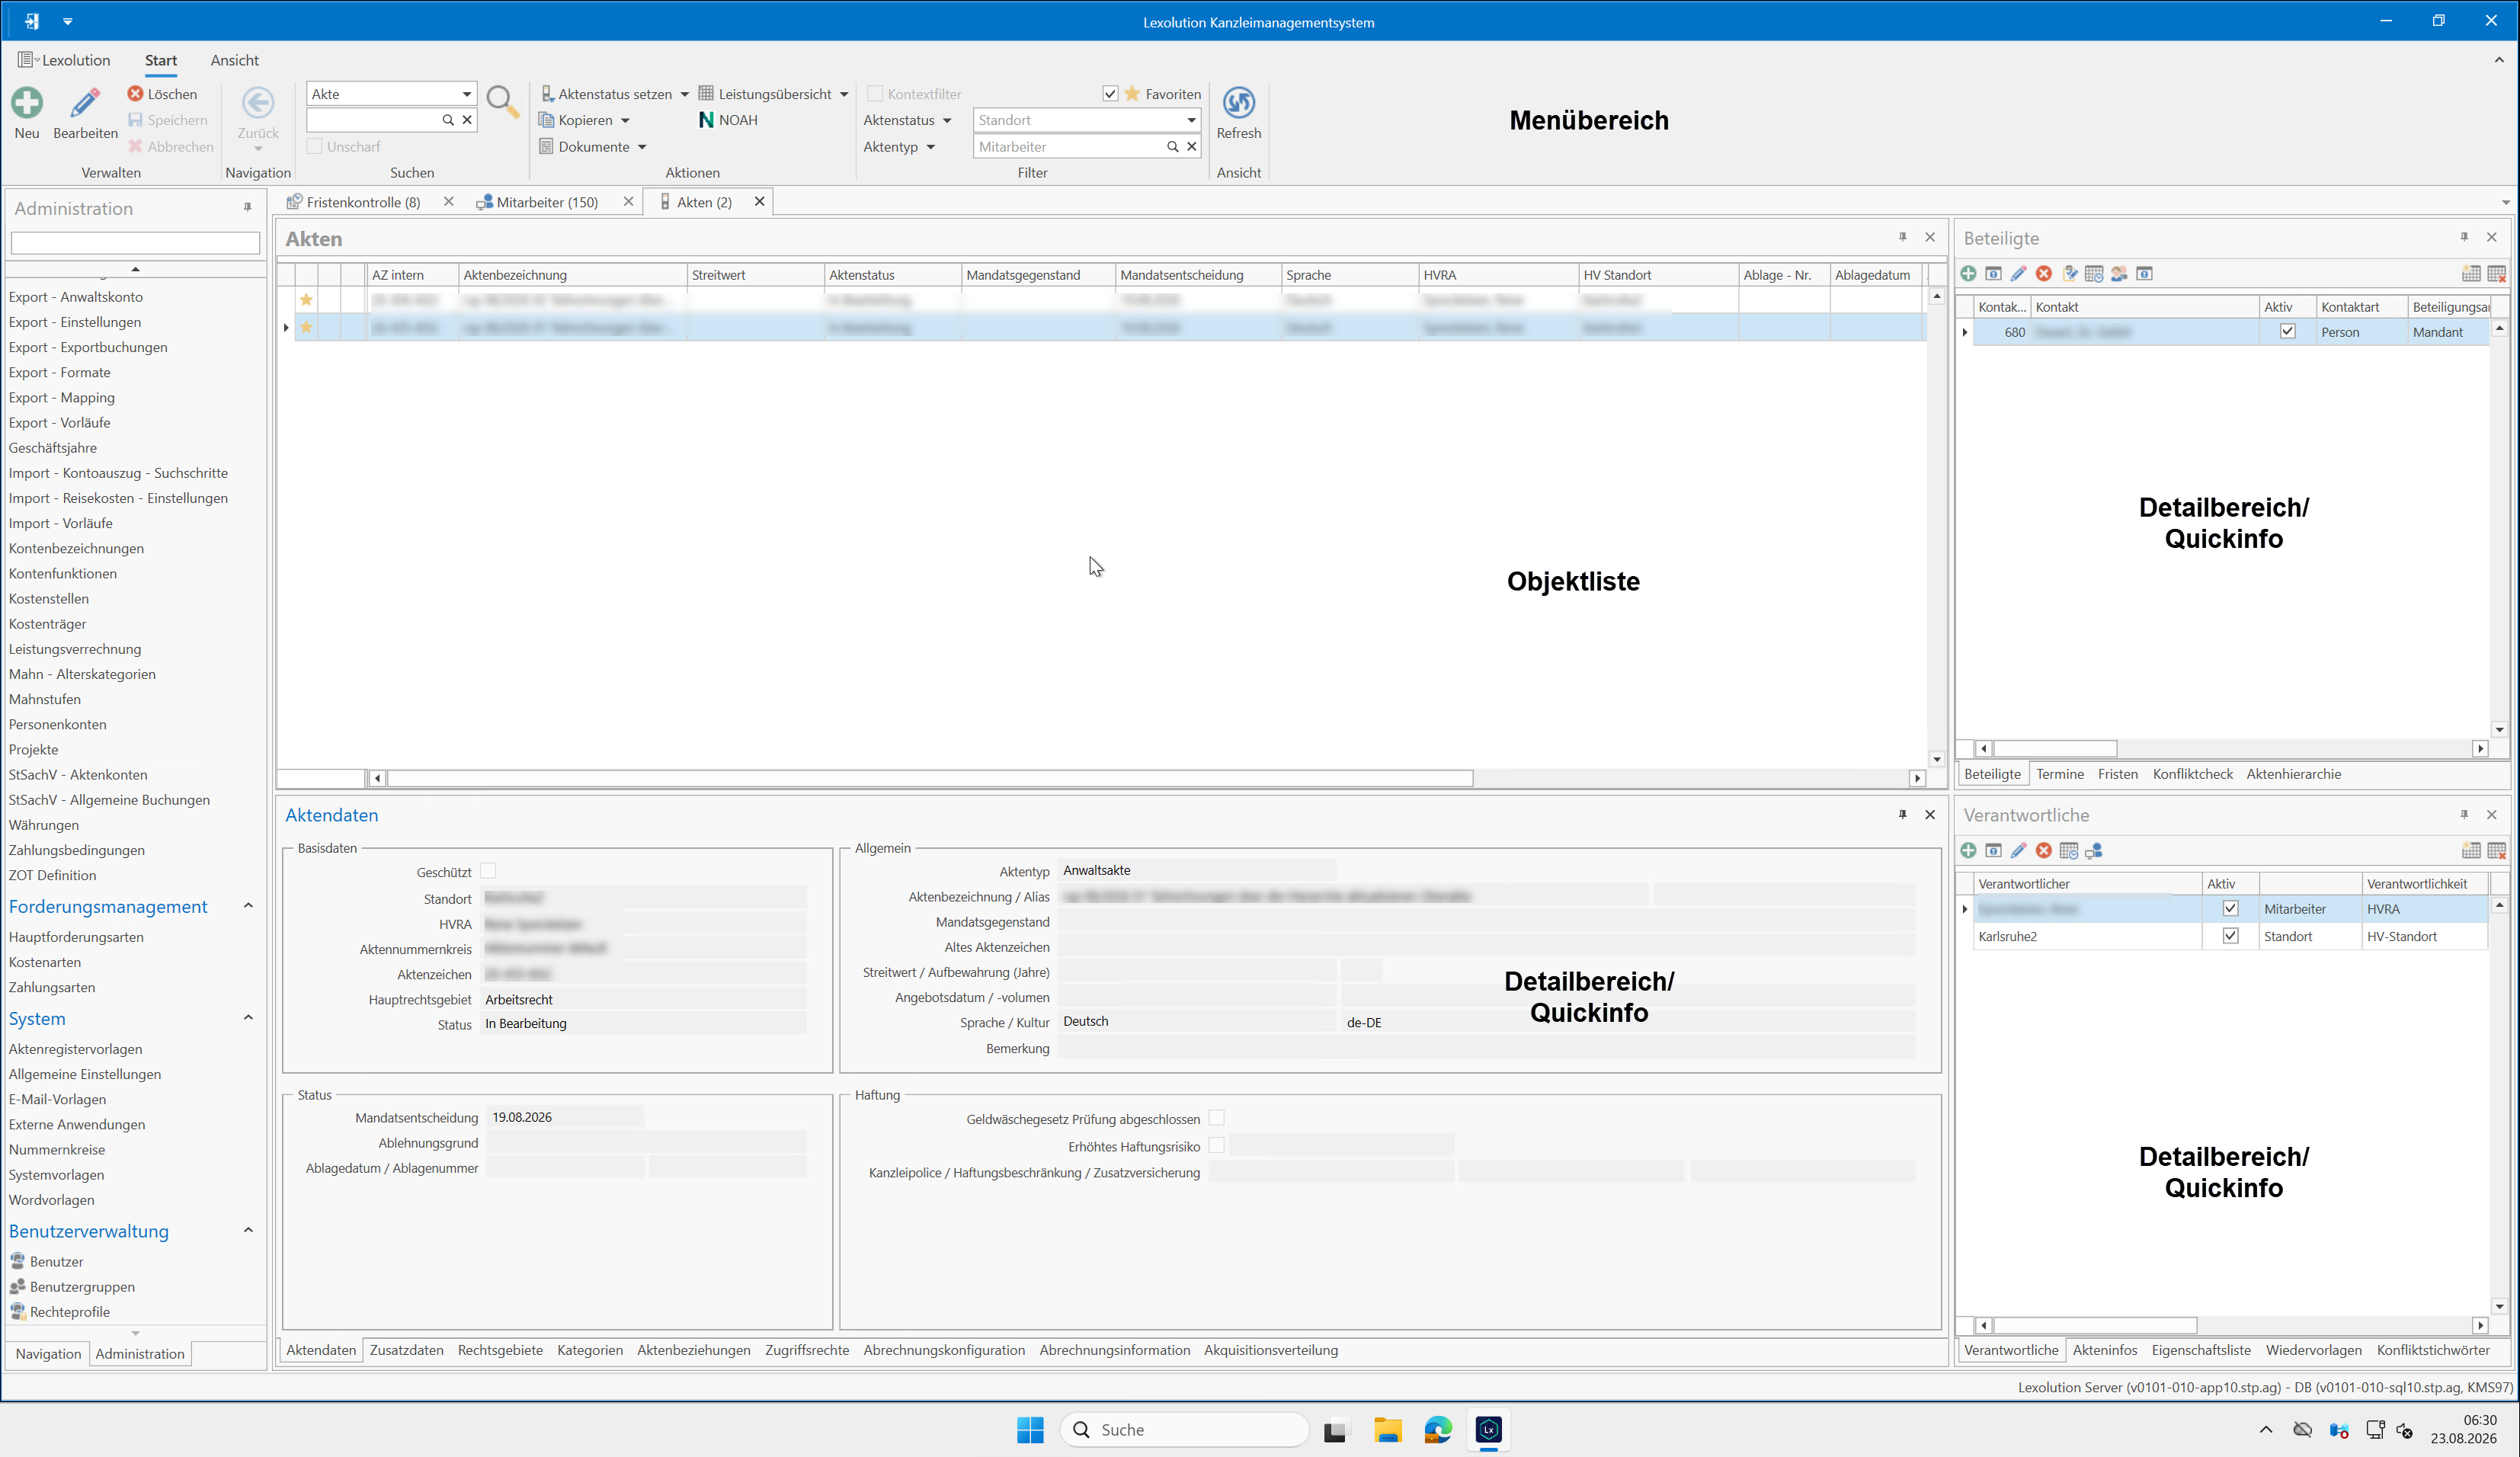Click the Bearbeiten pencil icon
The height and width of the screenshot is (1457, 2520).
tap(85, 102)
